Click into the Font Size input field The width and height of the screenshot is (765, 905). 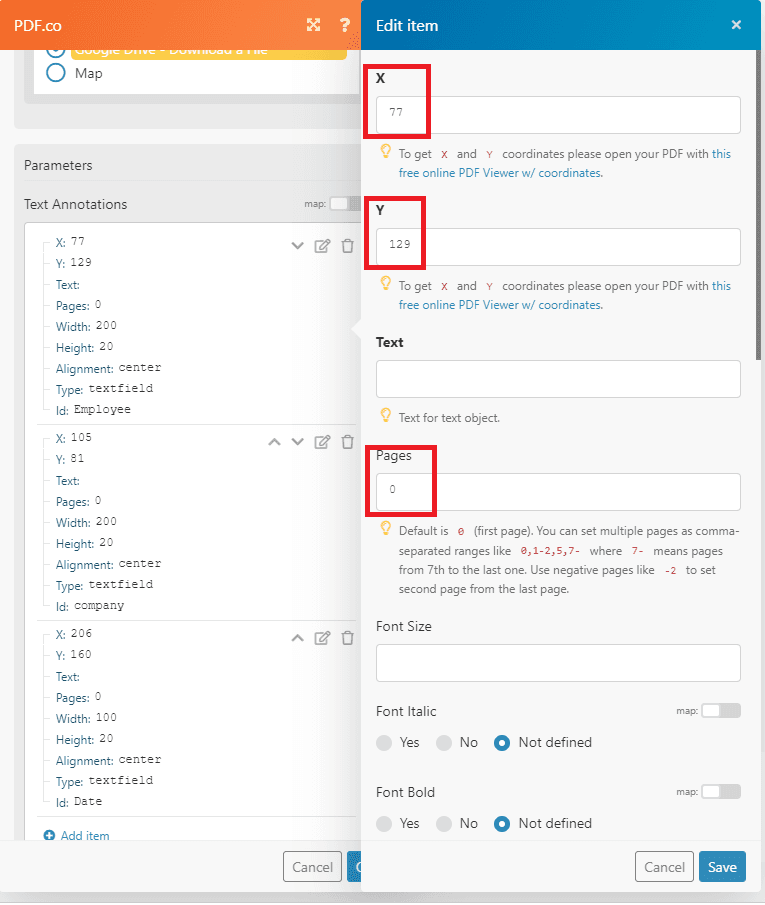click(558, 663)
